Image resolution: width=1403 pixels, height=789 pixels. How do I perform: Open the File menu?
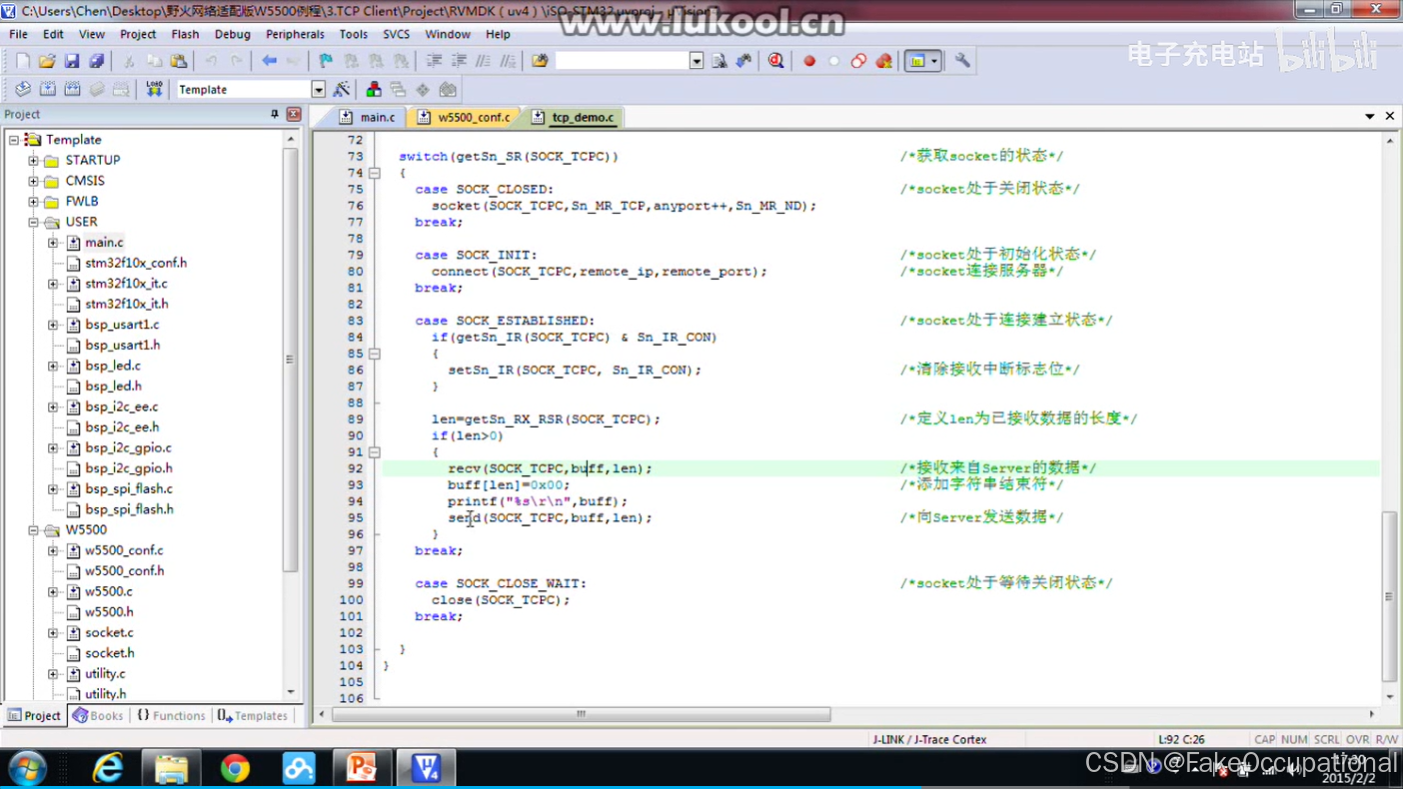18,34
